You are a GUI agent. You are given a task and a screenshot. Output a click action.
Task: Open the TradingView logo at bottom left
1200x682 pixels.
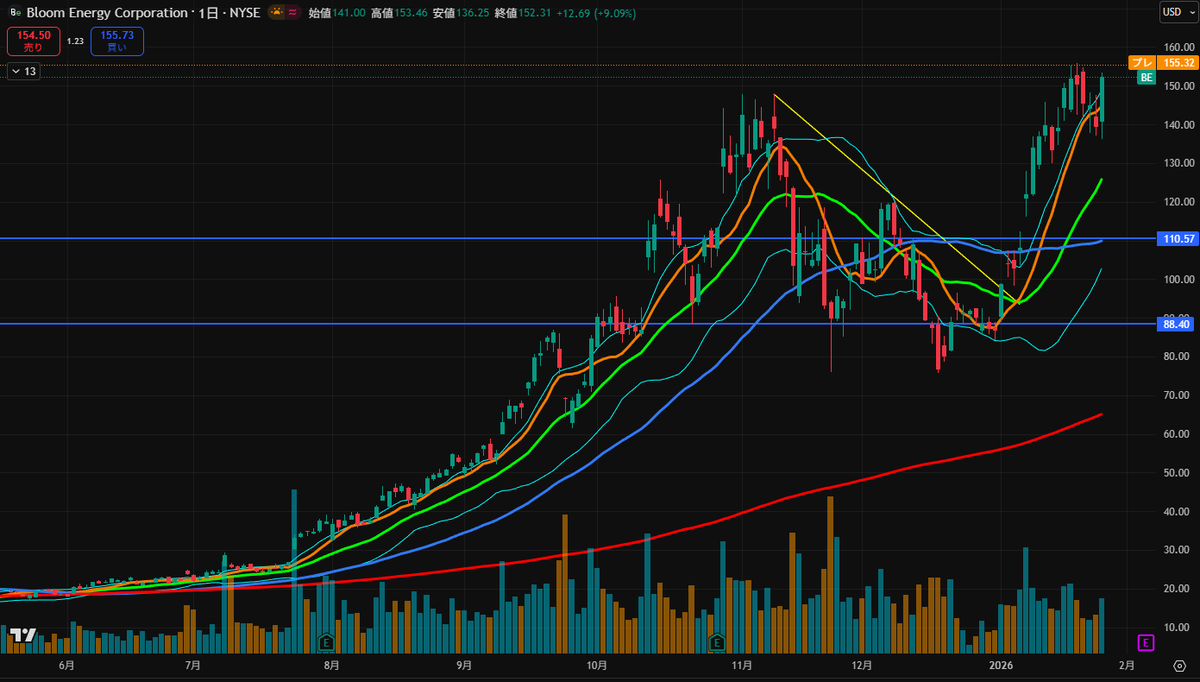(x=24, y=635)
